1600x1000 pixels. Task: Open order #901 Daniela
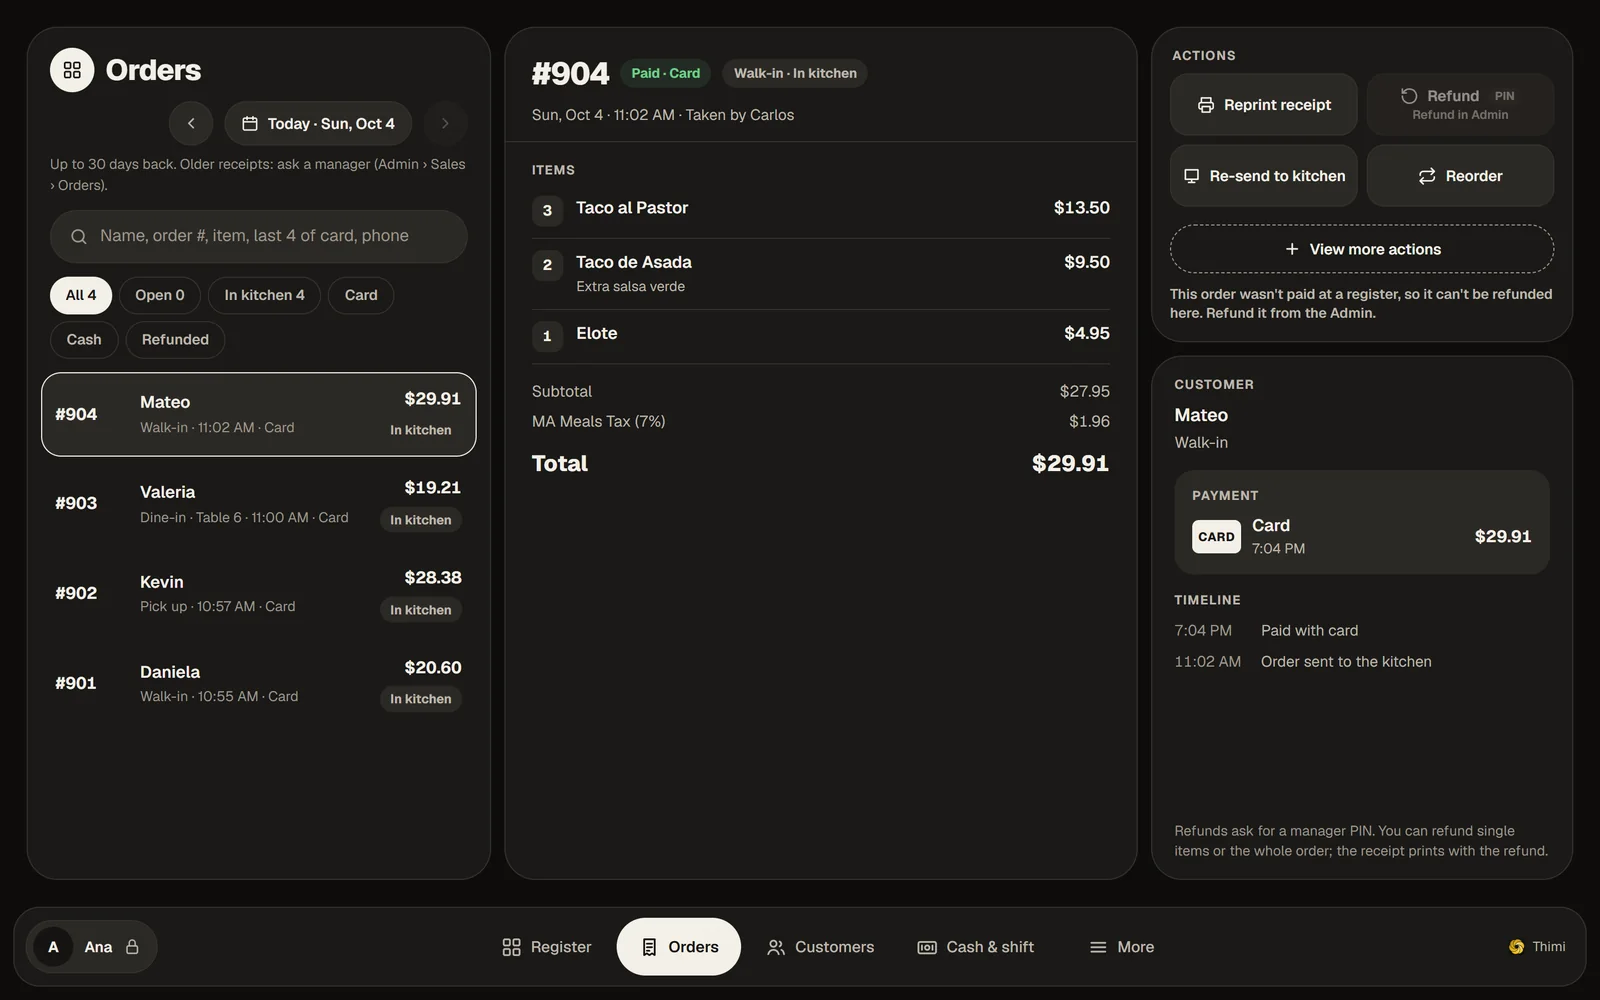[259, 684]
